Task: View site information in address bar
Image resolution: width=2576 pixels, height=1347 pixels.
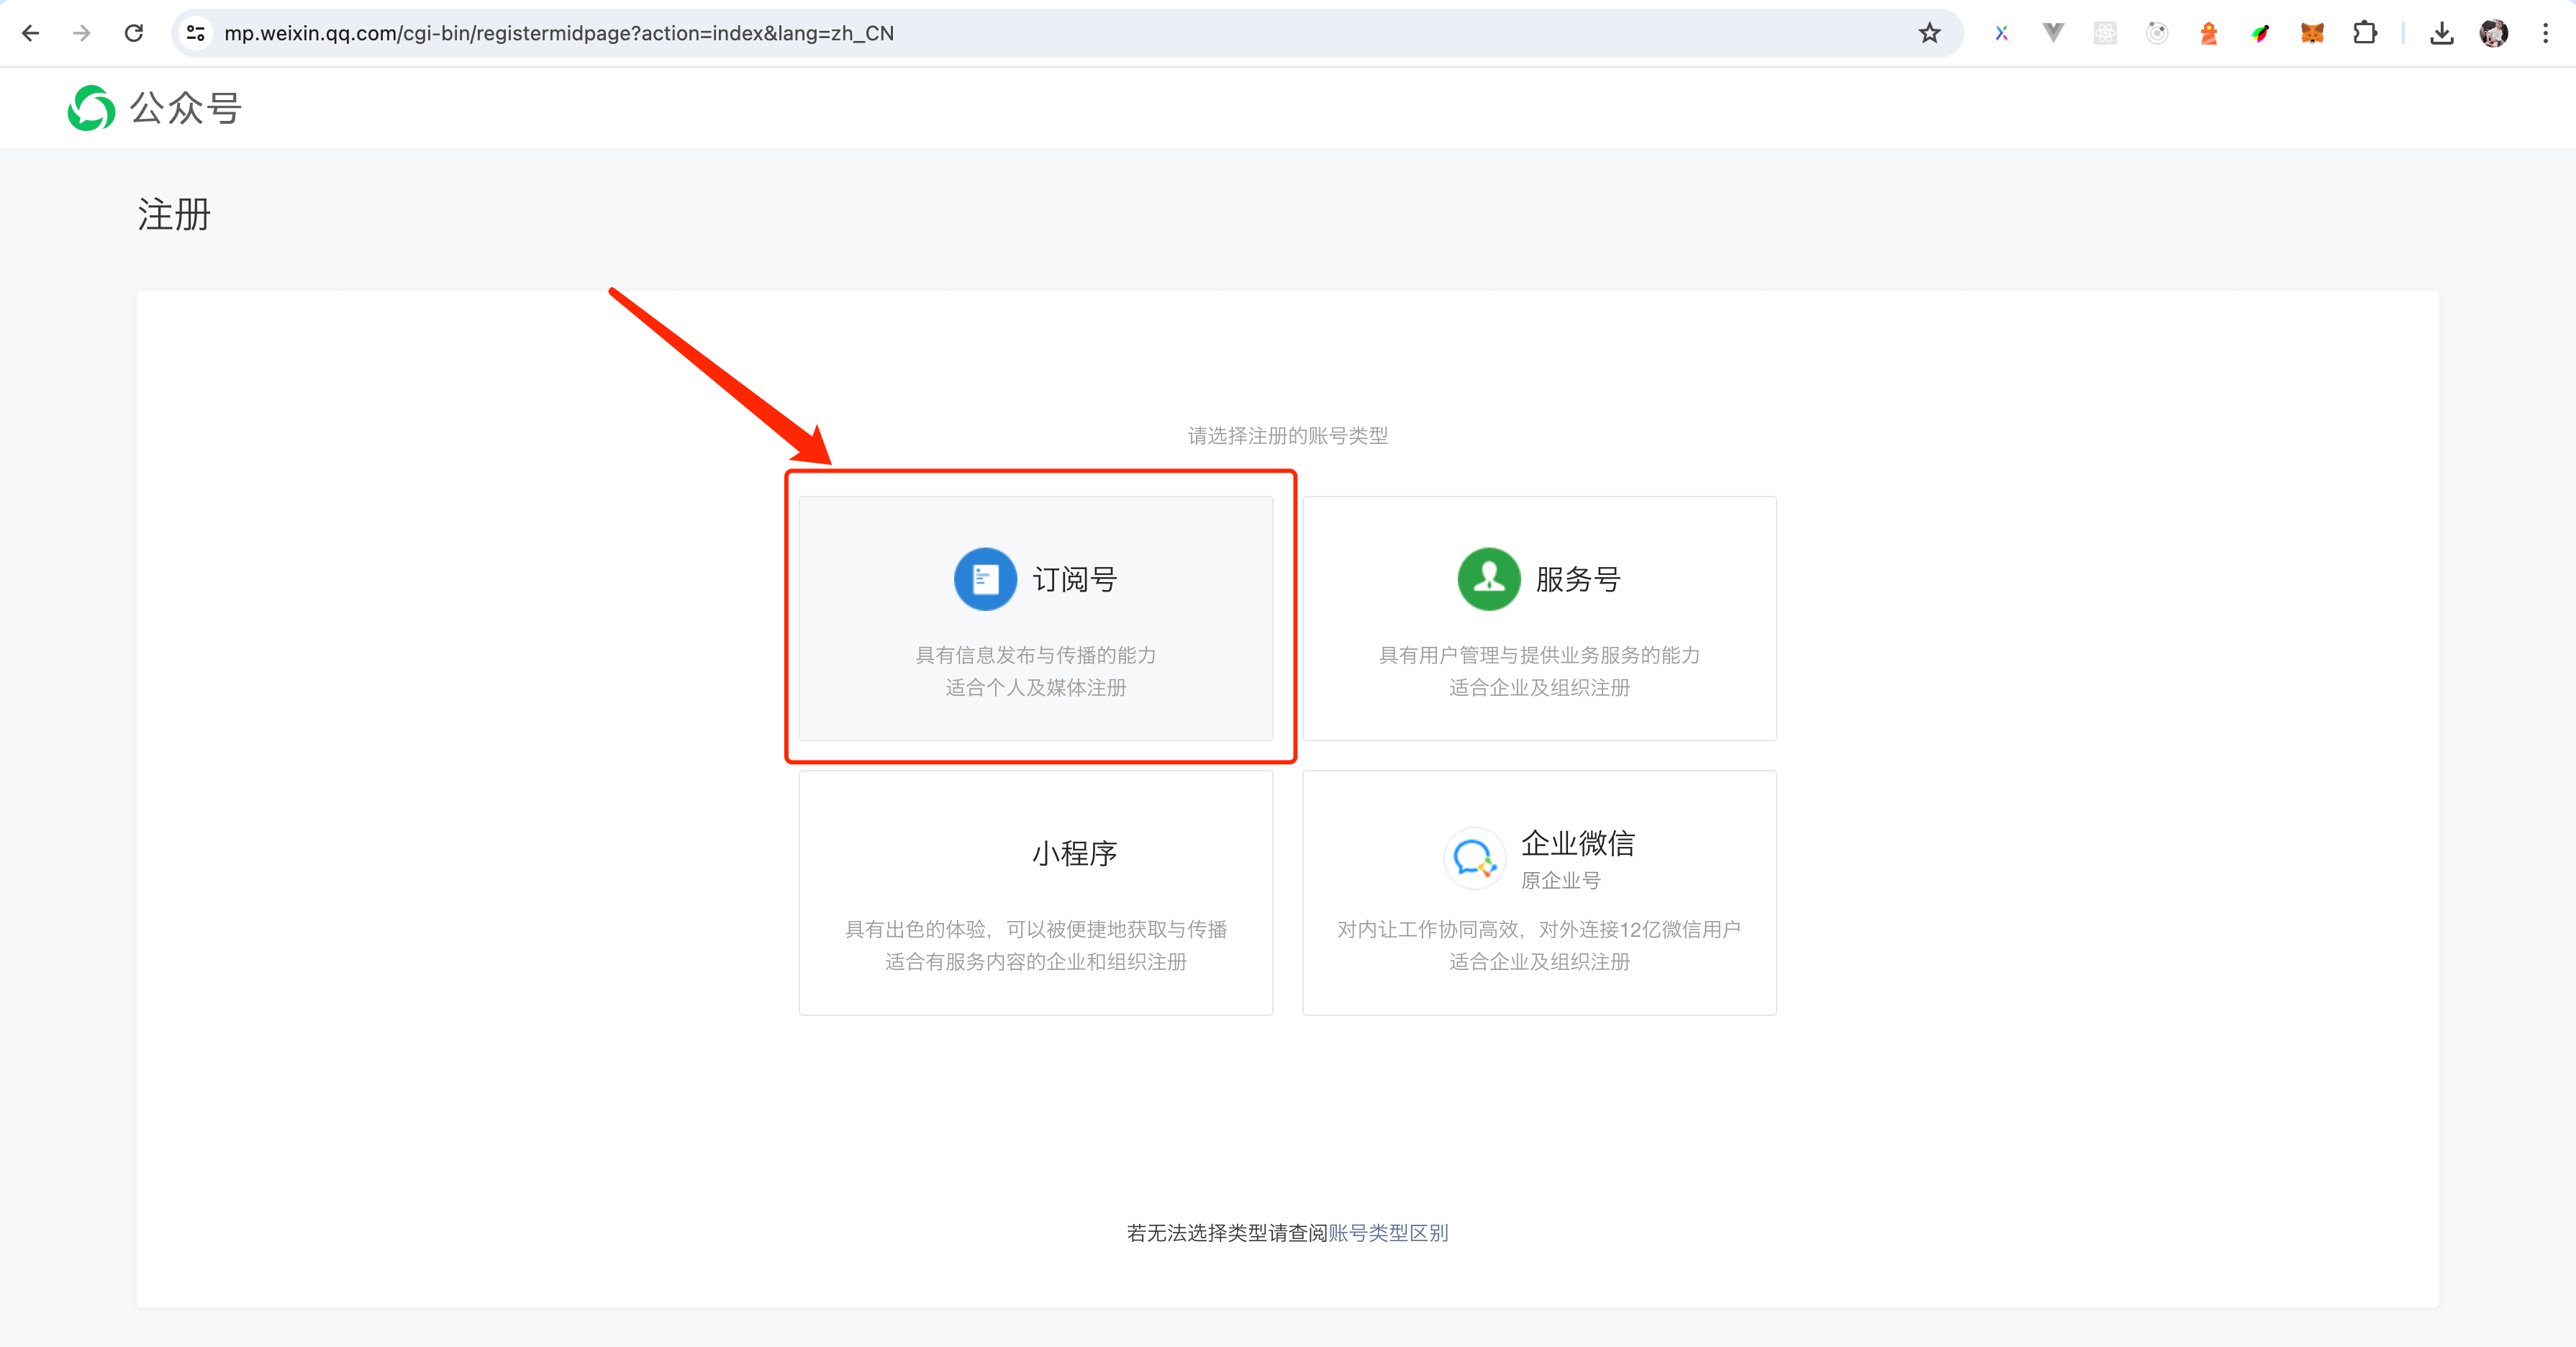Action: [196, 33]
